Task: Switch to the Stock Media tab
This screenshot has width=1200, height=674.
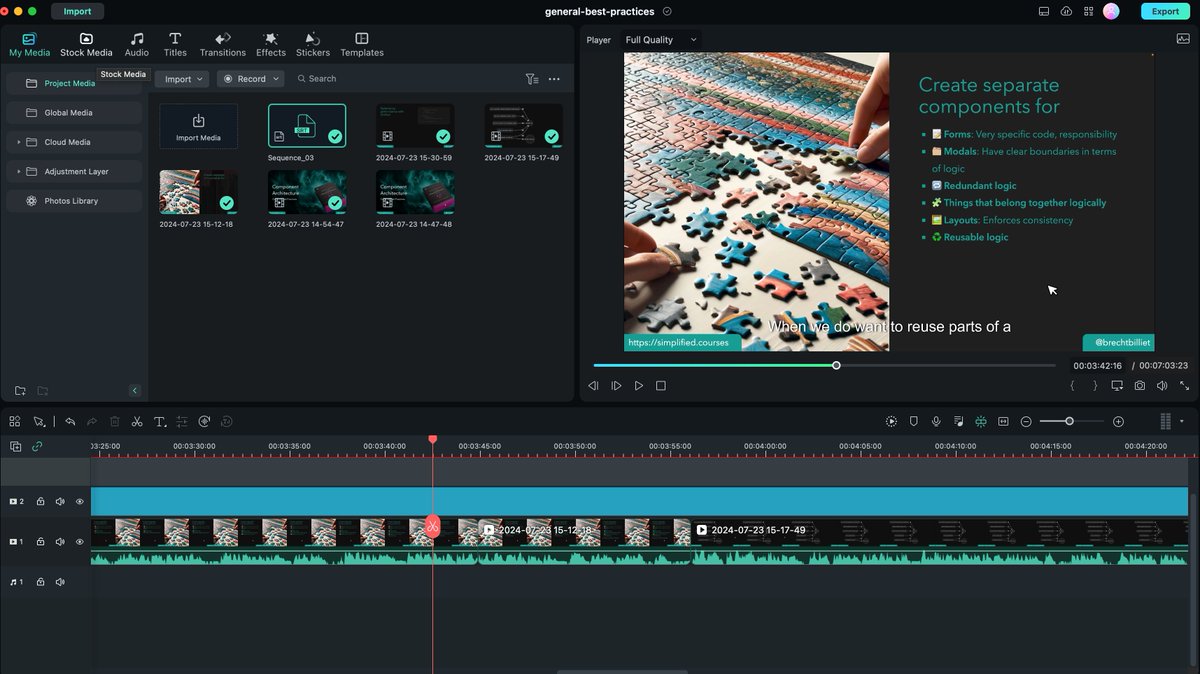Action: click(x=86, y=44)
